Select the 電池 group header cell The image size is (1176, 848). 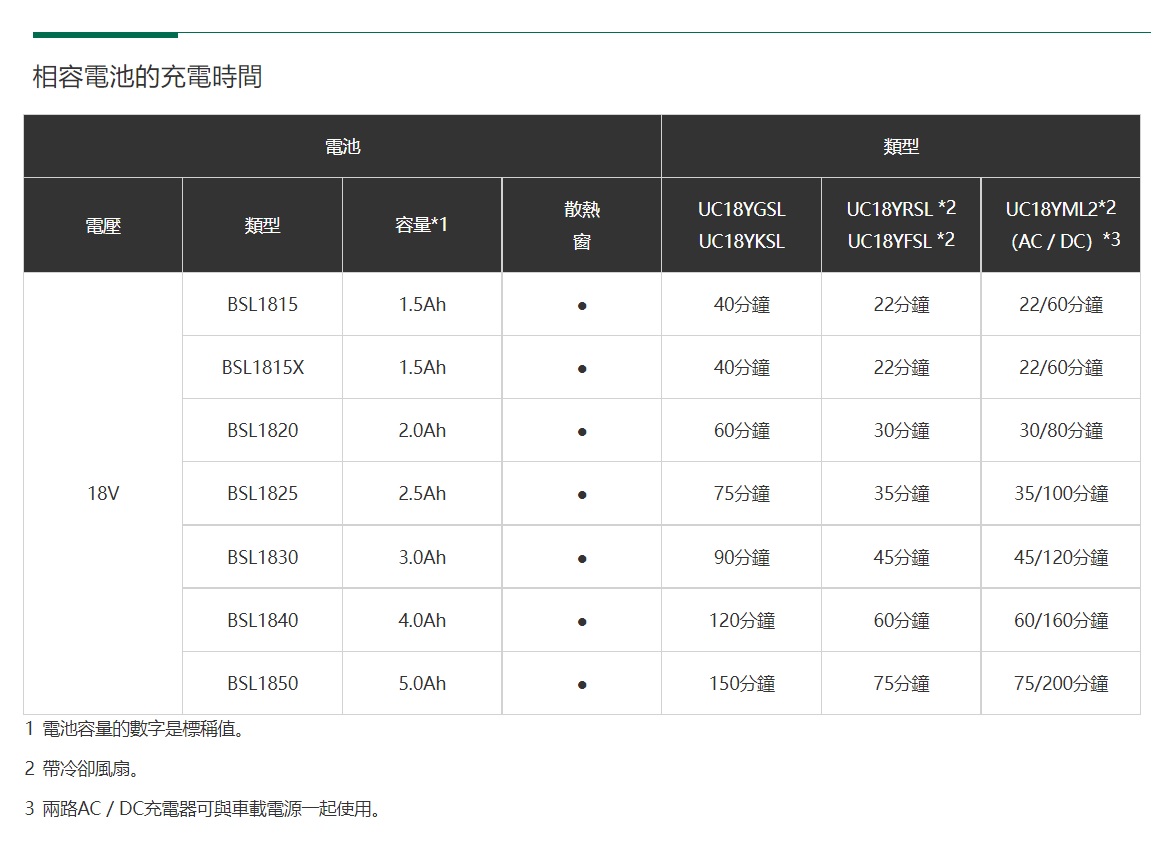tap(342, 147)
